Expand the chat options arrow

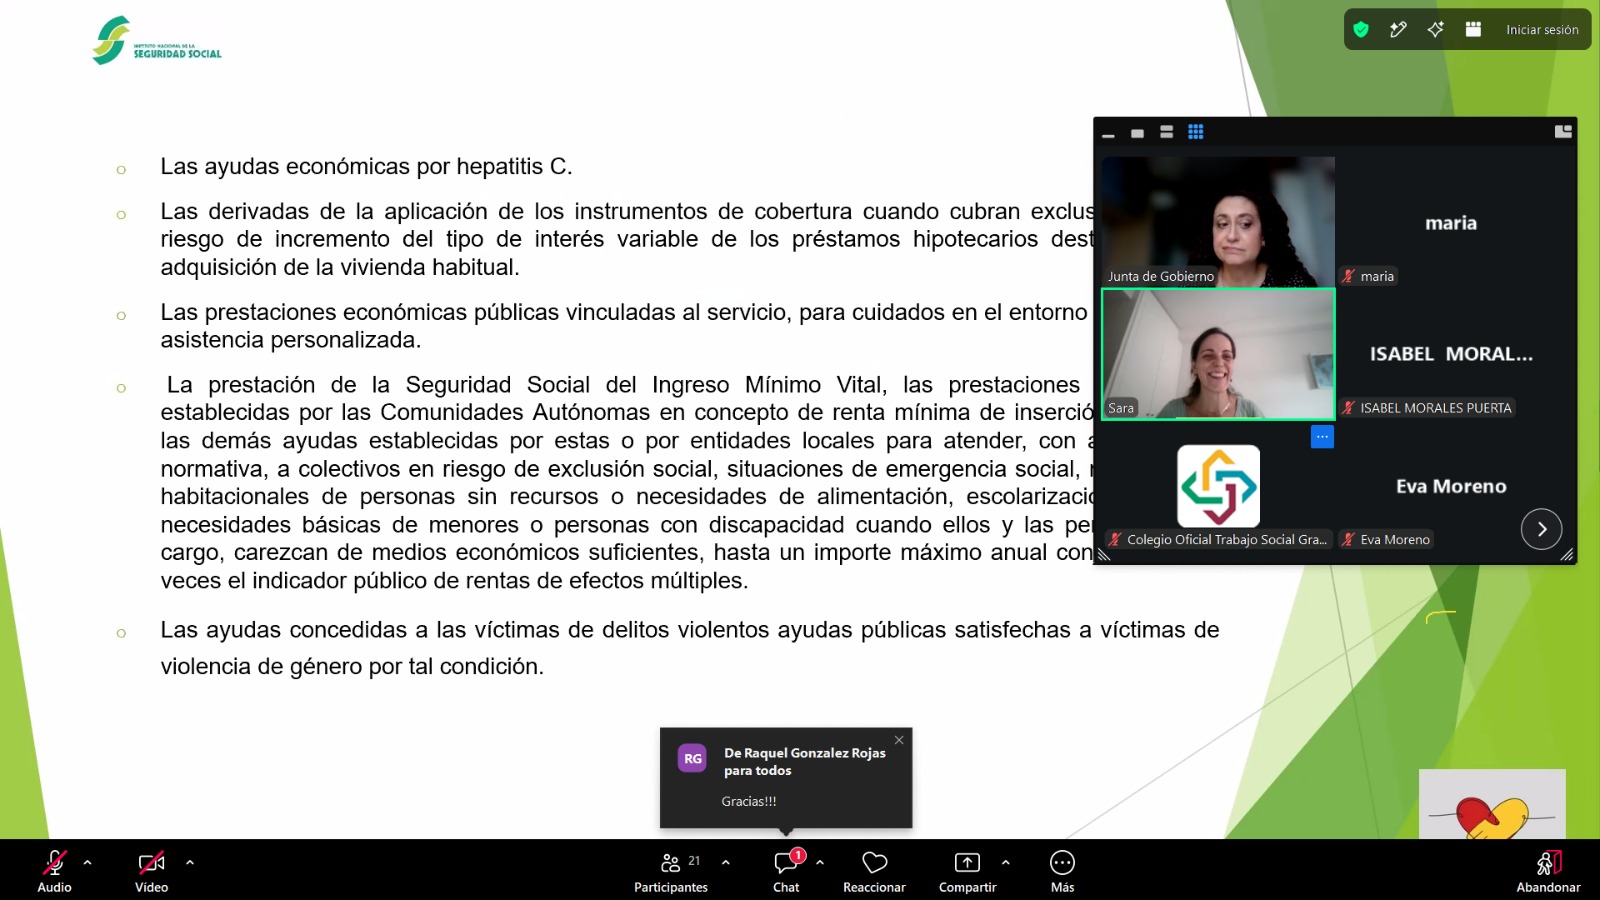pos(820,862)
